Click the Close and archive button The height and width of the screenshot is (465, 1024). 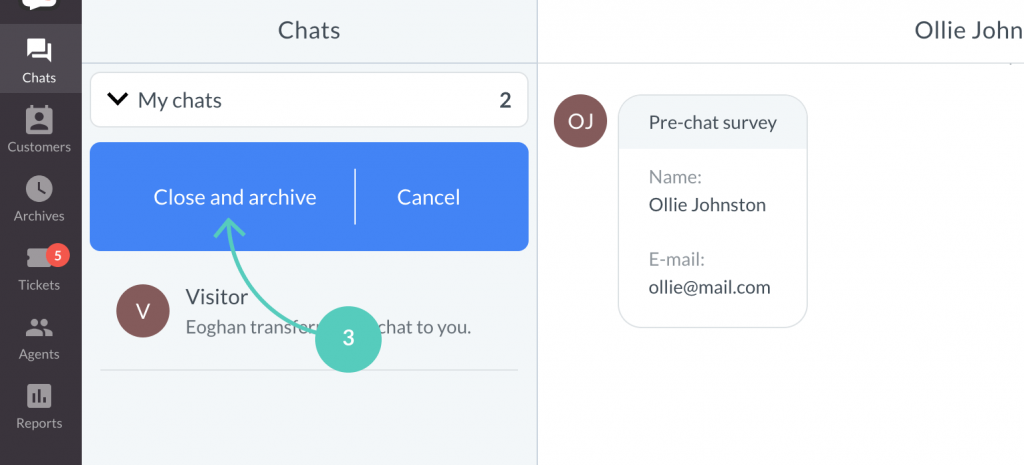(x=234, y=197)
